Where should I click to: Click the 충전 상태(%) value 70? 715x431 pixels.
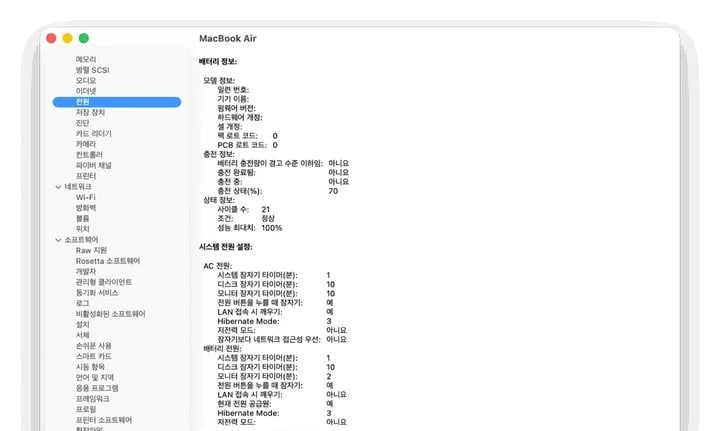(333, 191)
